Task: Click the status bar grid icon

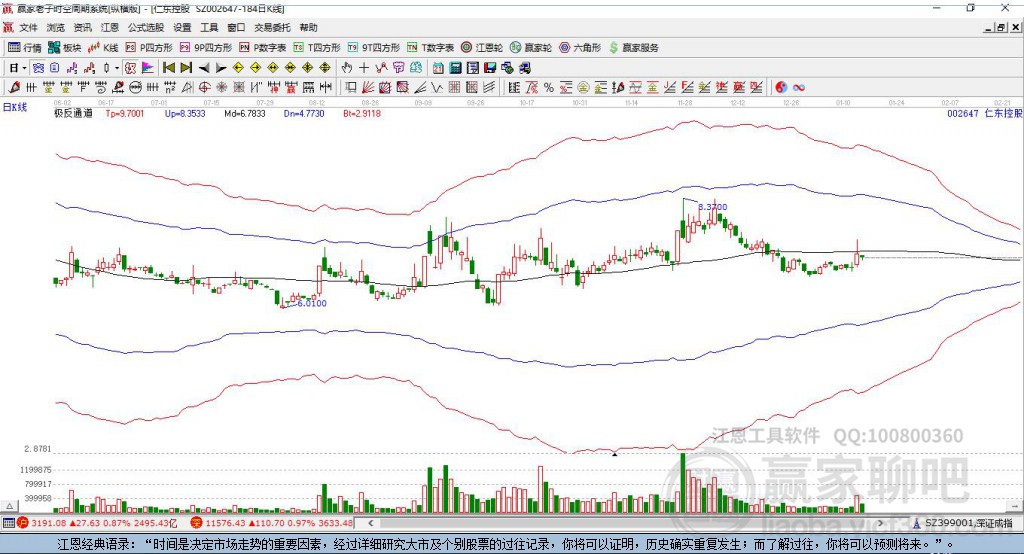Action: pos(8,523)
